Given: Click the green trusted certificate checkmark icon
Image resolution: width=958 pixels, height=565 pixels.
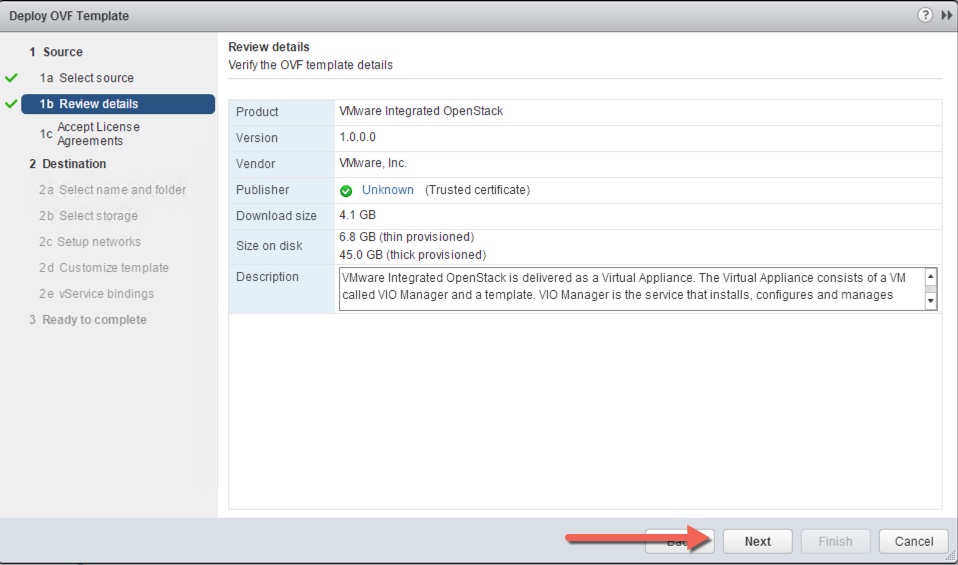Looking at the screenshot, I should pos(346,190).
